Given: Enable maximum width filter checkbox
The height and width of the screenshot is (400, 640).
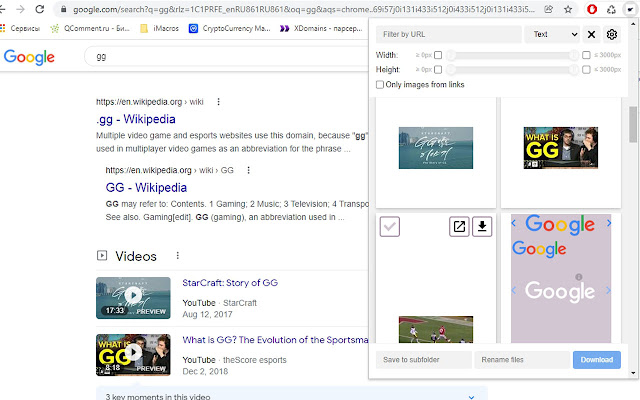Looking at the screenshot, I should (586, 55).
